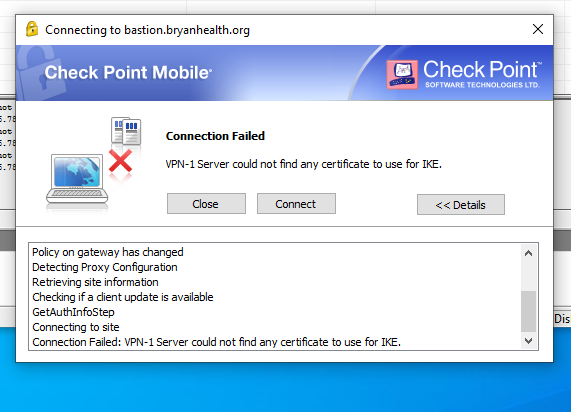Click the server documents icon

coord(126,131)
